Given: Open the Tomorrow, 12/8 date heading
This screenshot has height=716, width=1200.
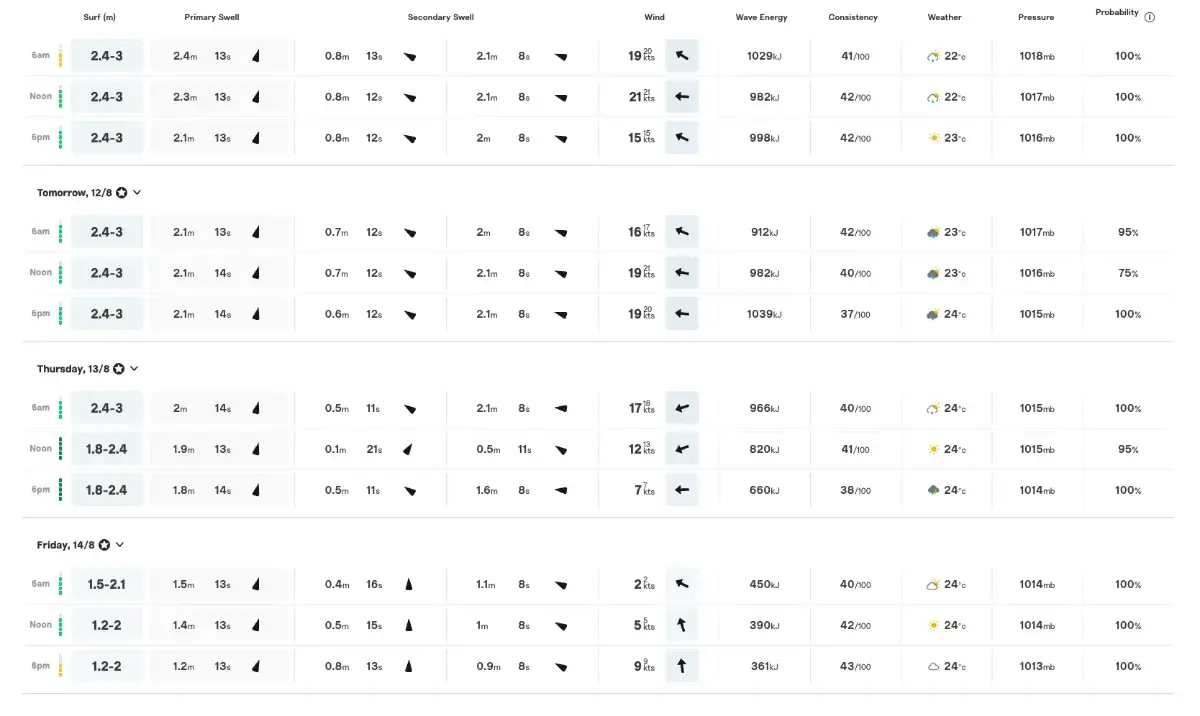Looking at the screenshot, I should (x=74, y=192).
